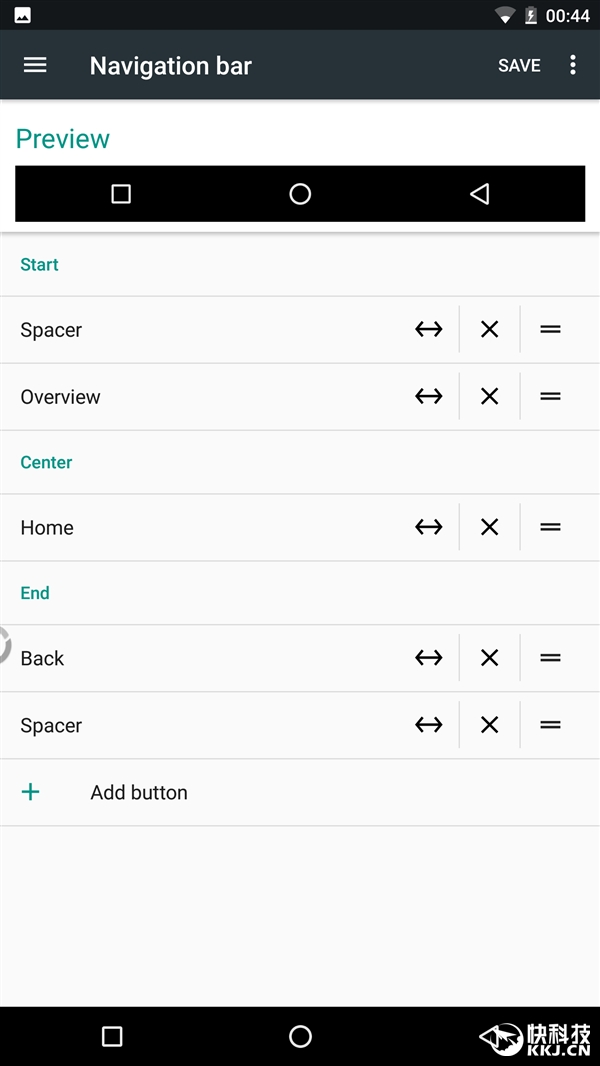Tap the preview Overview square icon

pos(121,194)
